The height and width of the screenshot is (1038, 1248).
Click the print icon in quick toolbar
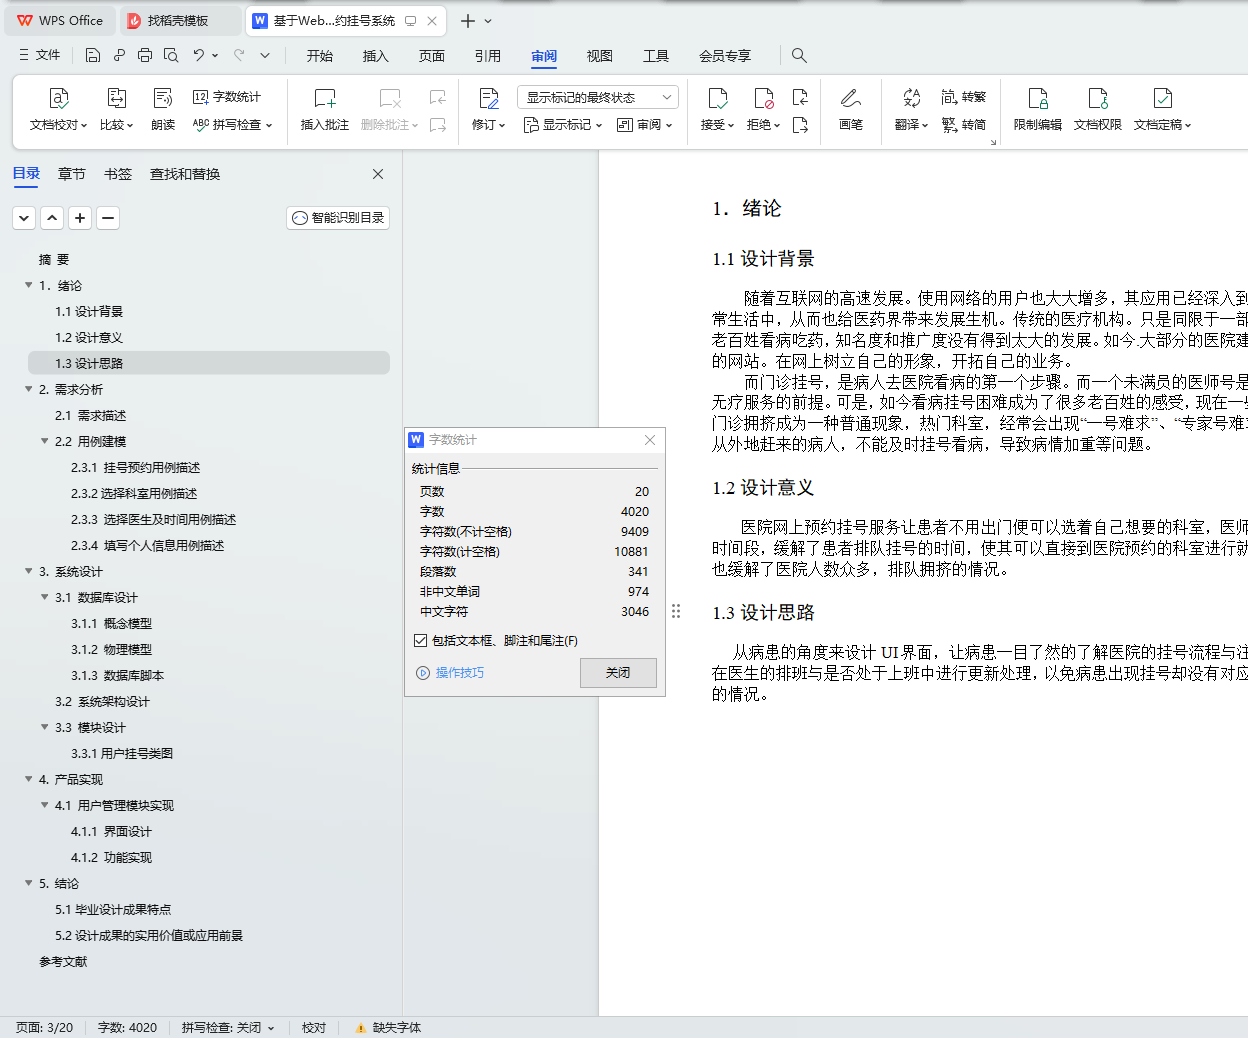click(x=145, y=55)
